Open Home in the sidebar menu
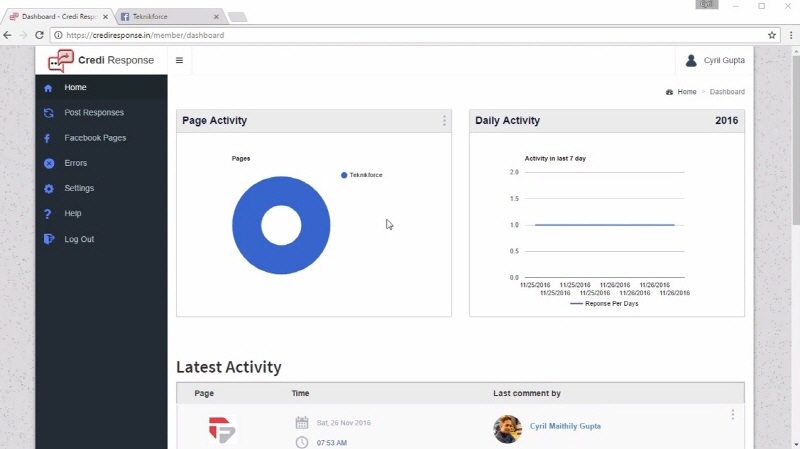 (x=101, y=87)
